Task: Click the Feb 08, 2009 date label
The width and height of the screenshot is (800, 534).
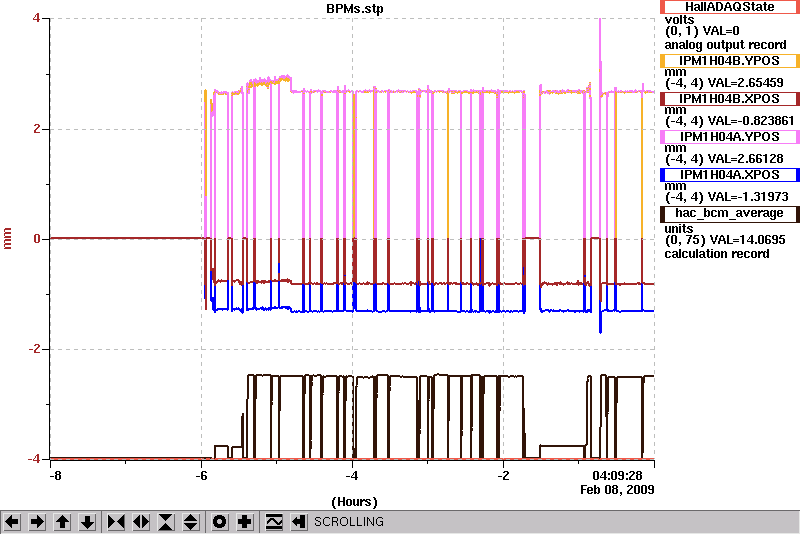Action: [x=617, y=490]
